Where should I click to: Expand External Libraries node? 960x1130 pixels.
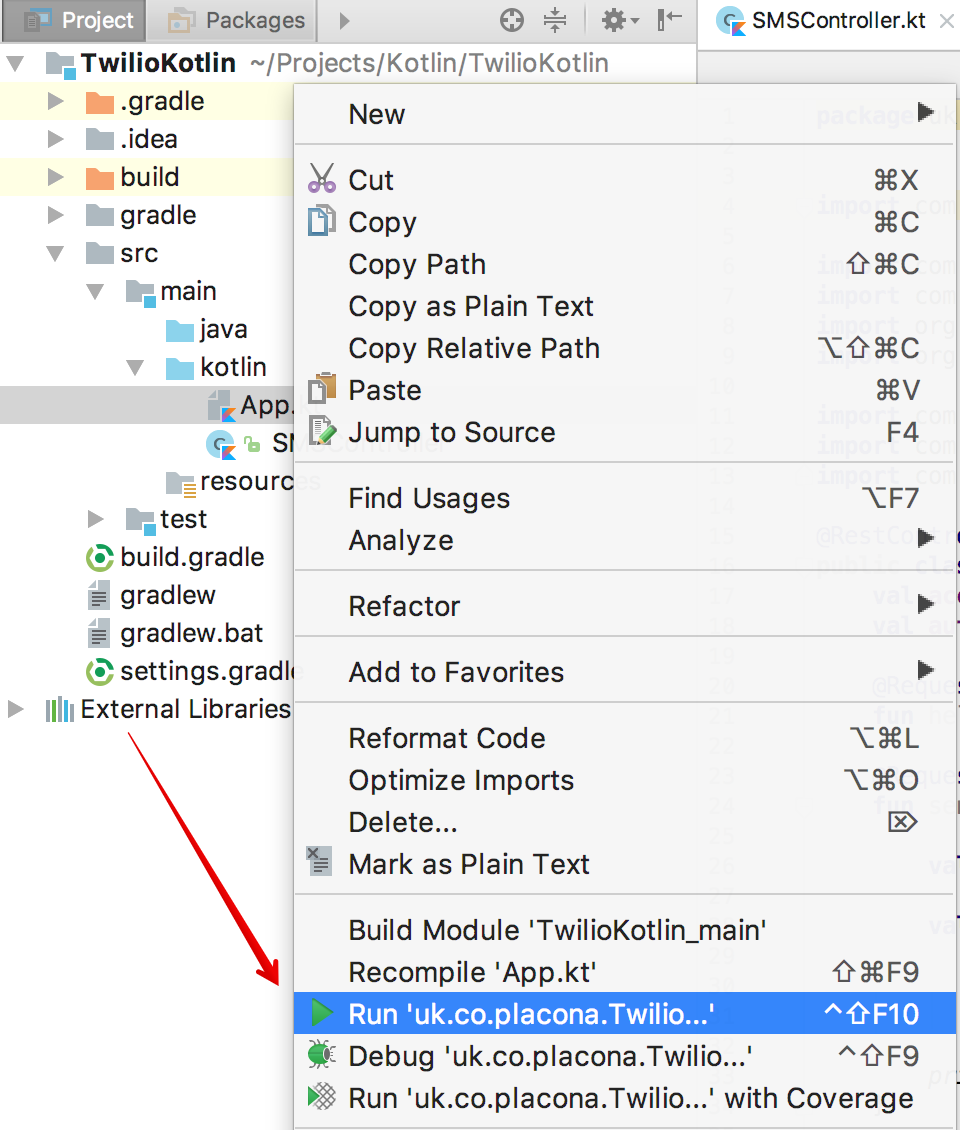coord(15,710)
